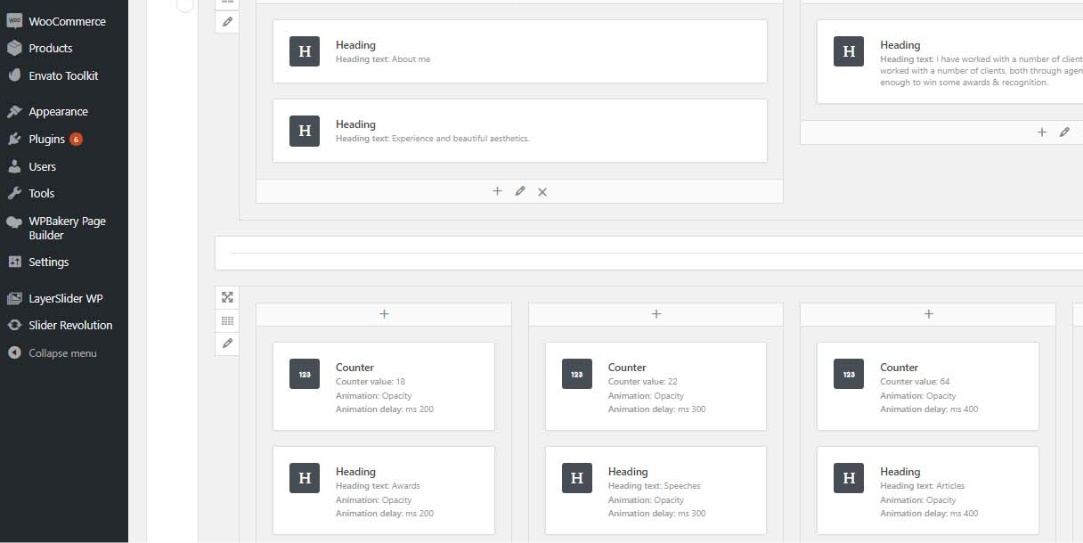Click the Products box icon

(15, 48)
